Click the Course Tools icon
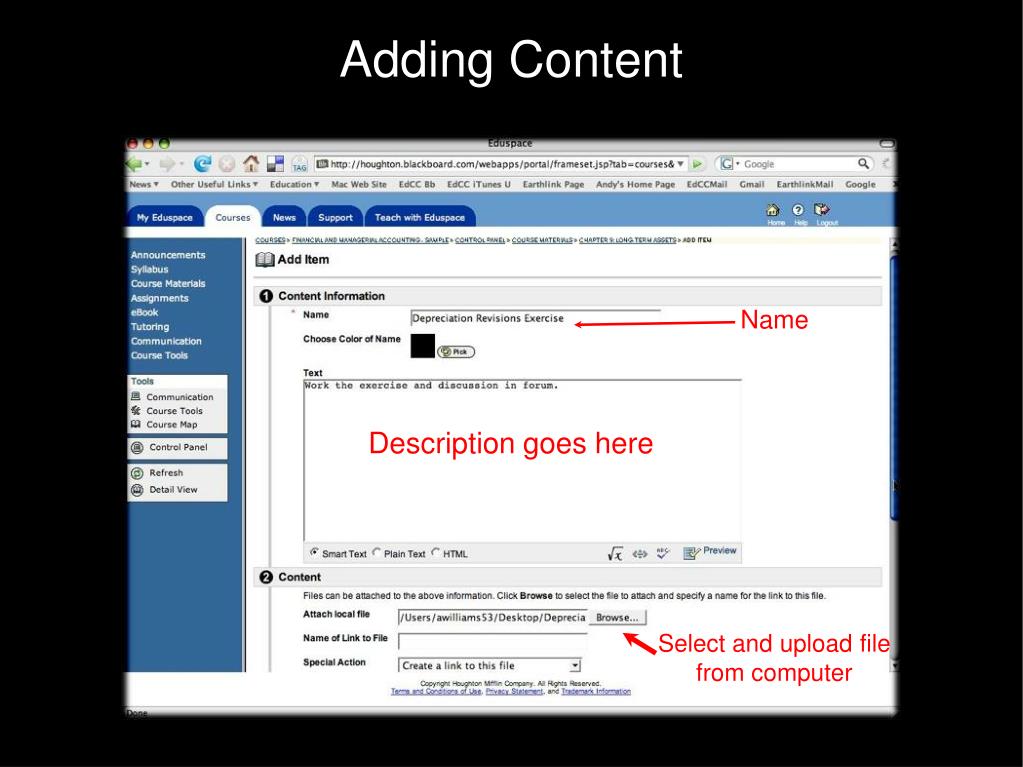The image size is (1023, 767). click(136, 410)
